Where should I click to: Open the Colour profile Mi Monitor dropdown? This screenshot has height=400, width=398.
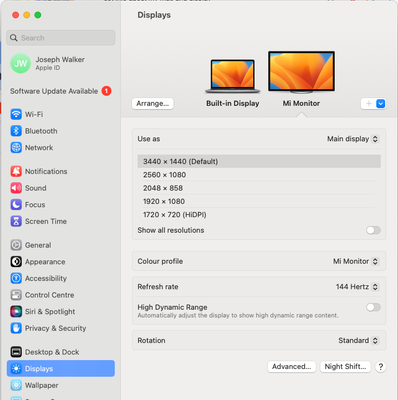pyautogui.click(x=356, y=261)
